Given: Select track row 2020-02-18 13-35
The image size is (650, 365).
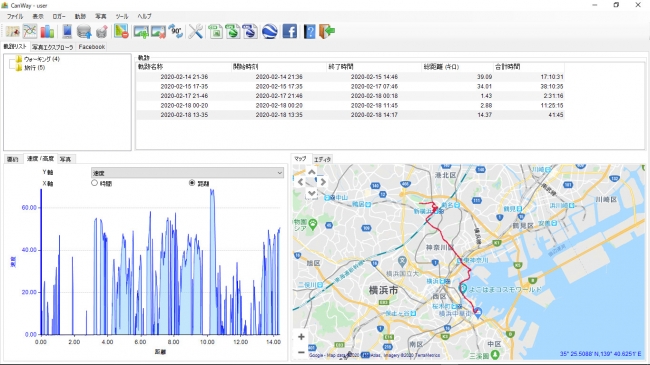Looking at the screenshot, I should [x=350, y=115].
